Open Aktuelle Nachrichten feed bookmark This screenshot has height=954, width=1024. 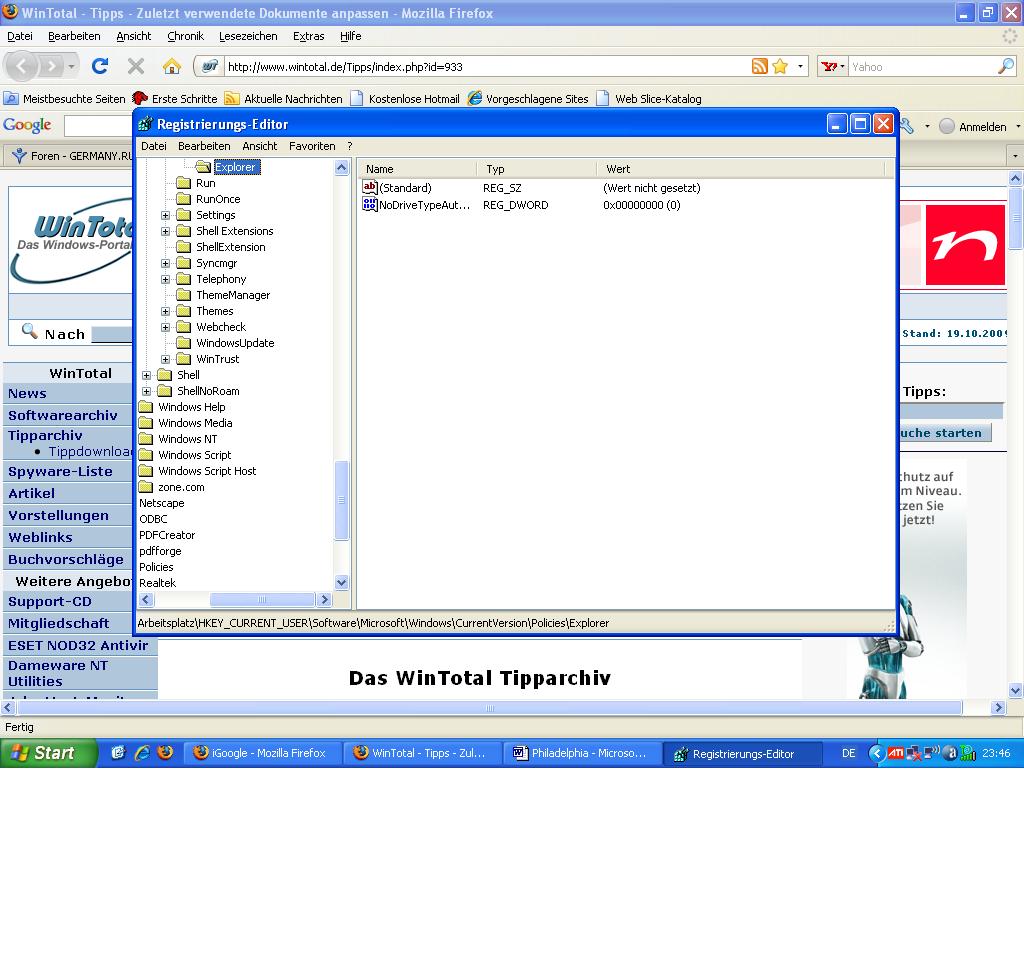click(x=284, y=99)
